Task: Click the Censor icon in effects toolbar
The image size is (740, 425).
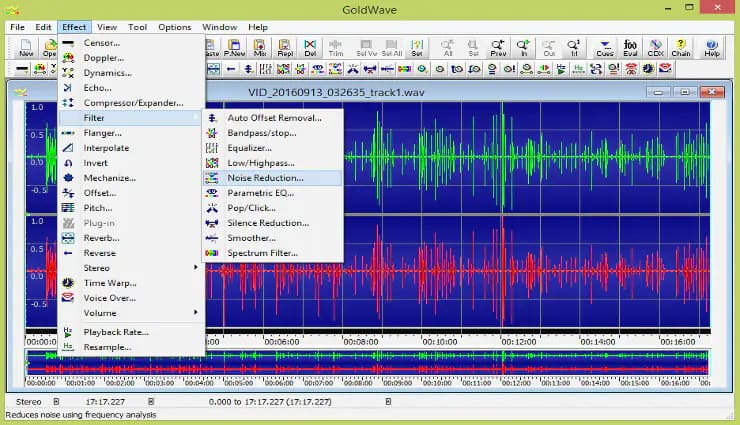Action: [22, 69]
